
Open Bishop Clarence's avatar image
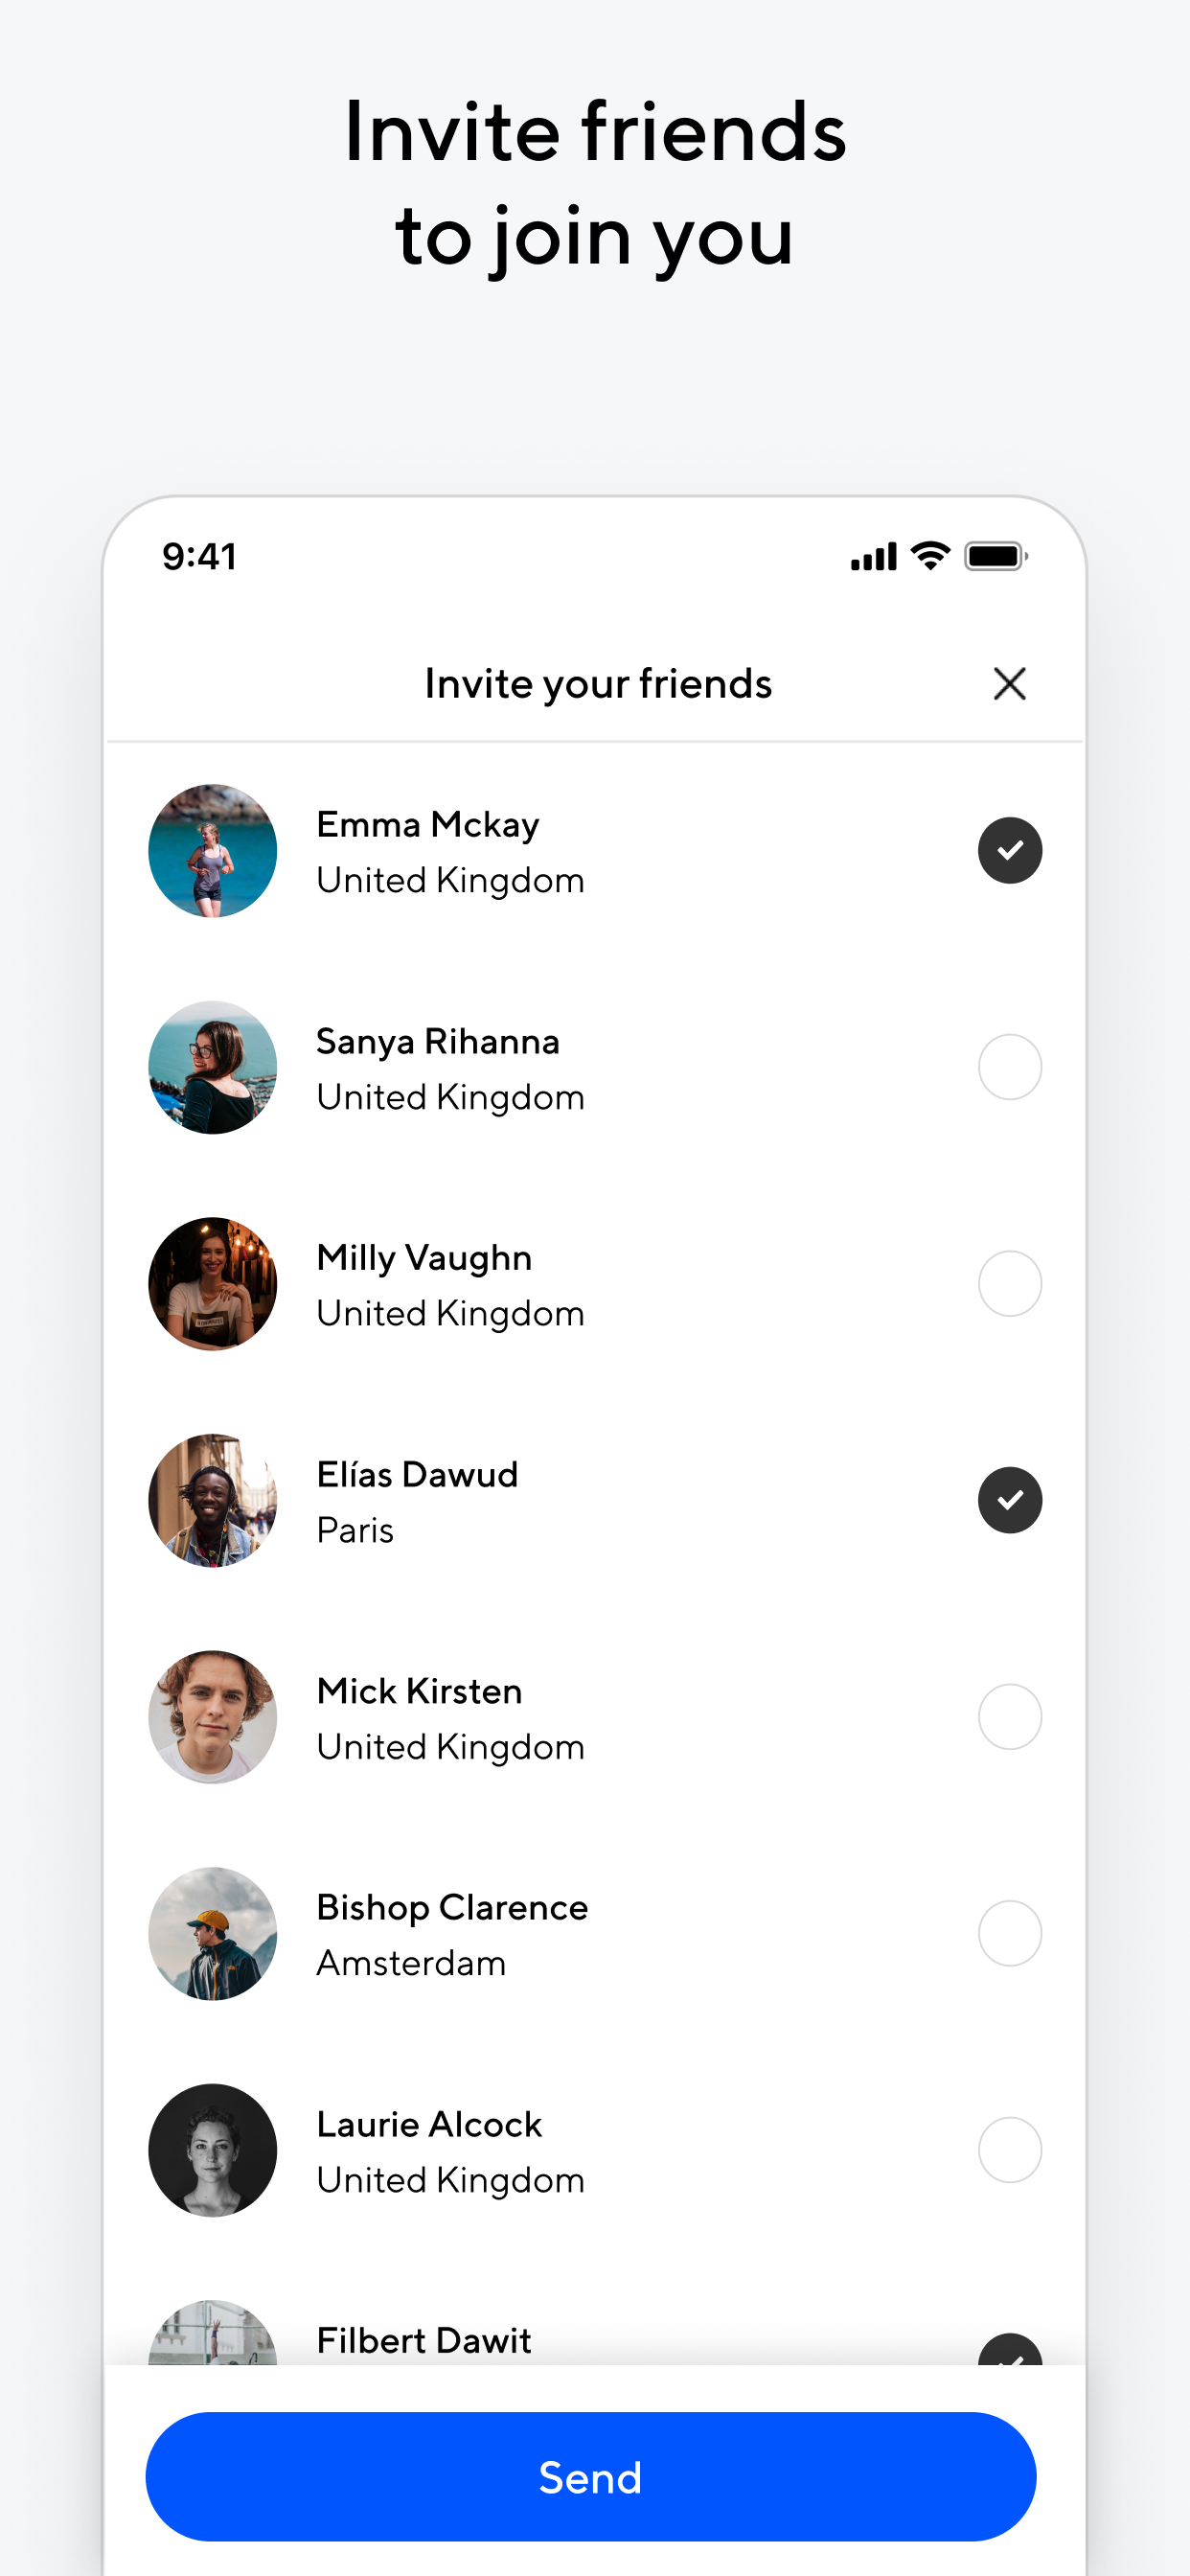[x=212, y=1933]
